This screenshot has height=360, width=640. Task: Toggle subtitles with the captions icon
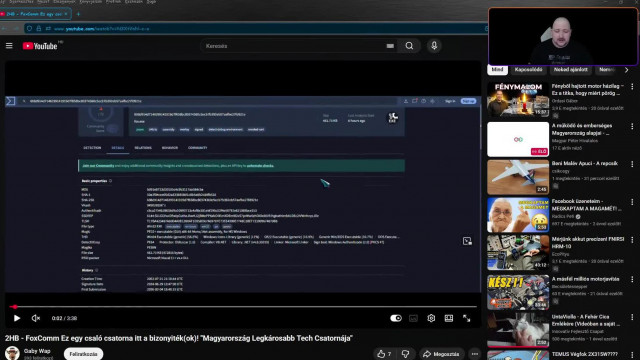pyautogui.click(x=413, y=318)
